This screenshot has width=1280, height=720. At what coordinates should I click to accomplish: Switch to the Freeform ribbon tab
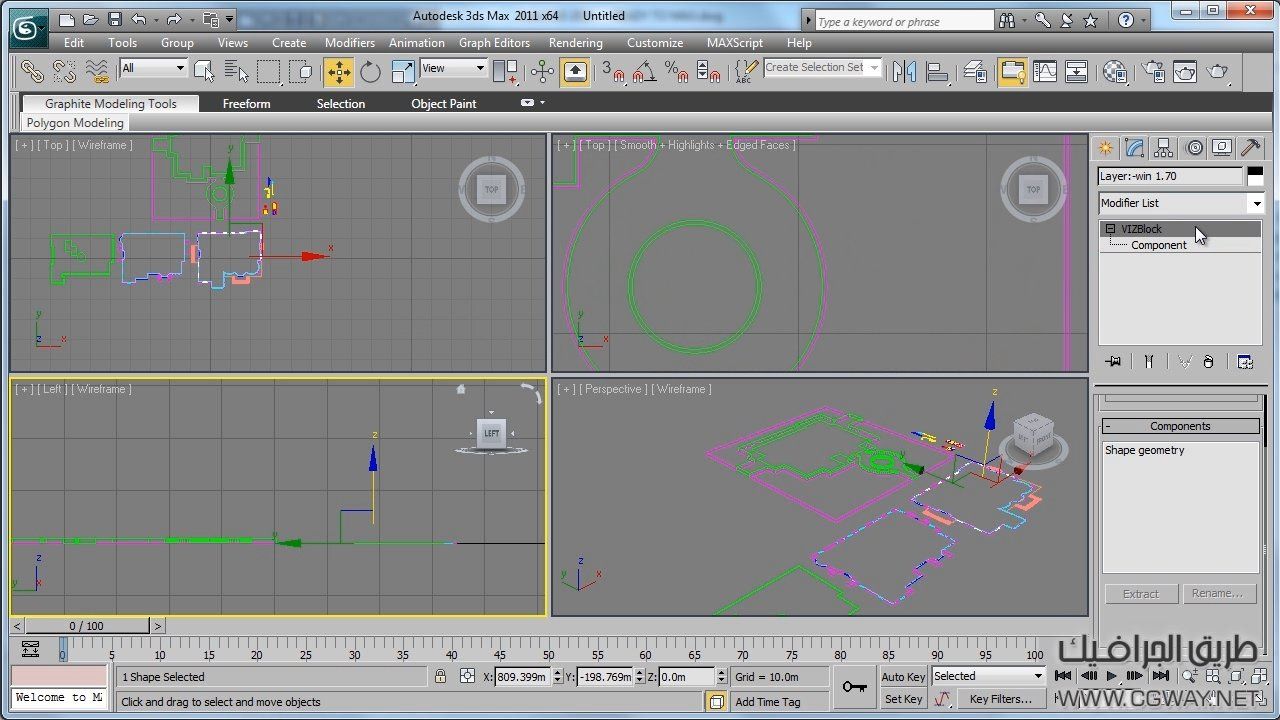pyautogui.click(x=246, y=104)
